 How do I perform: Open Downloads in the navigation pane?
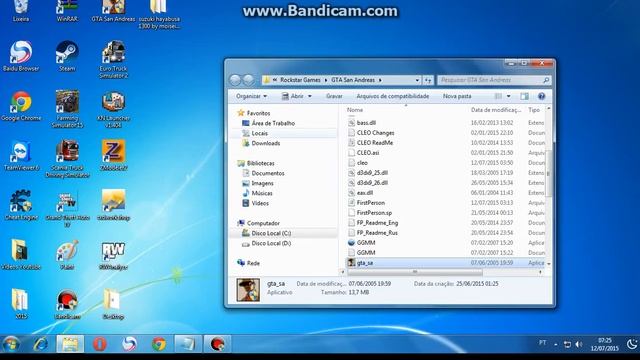tap(266, 143)
